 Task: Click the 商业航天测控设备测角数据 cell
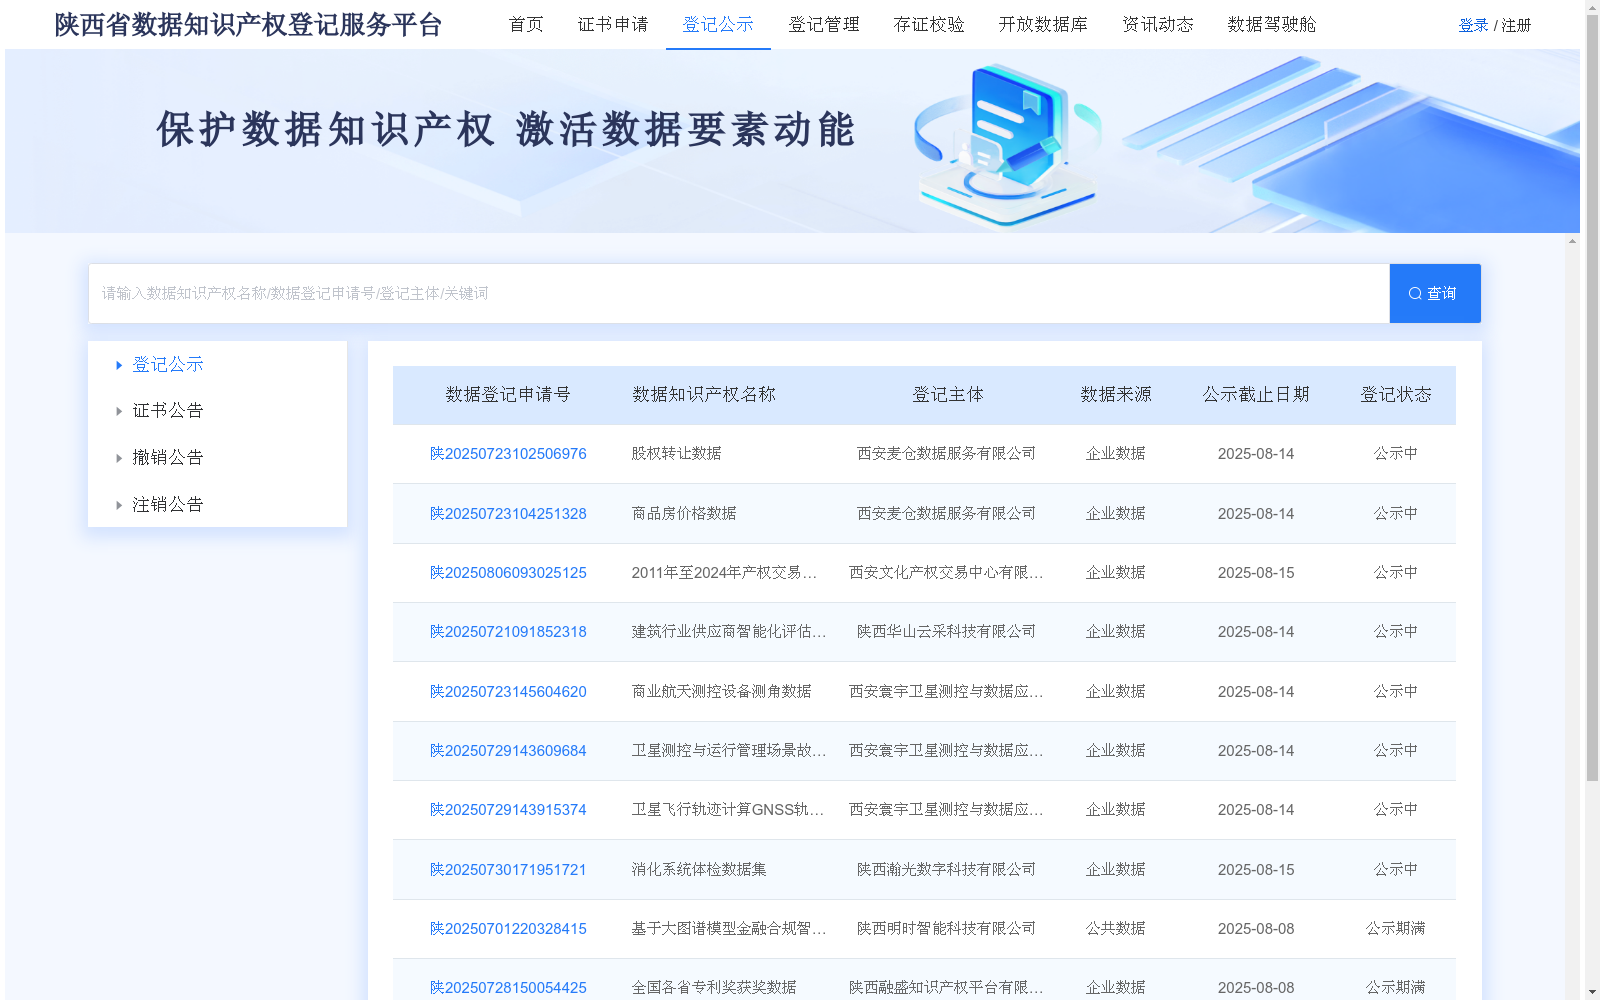(x=721, y=692)
